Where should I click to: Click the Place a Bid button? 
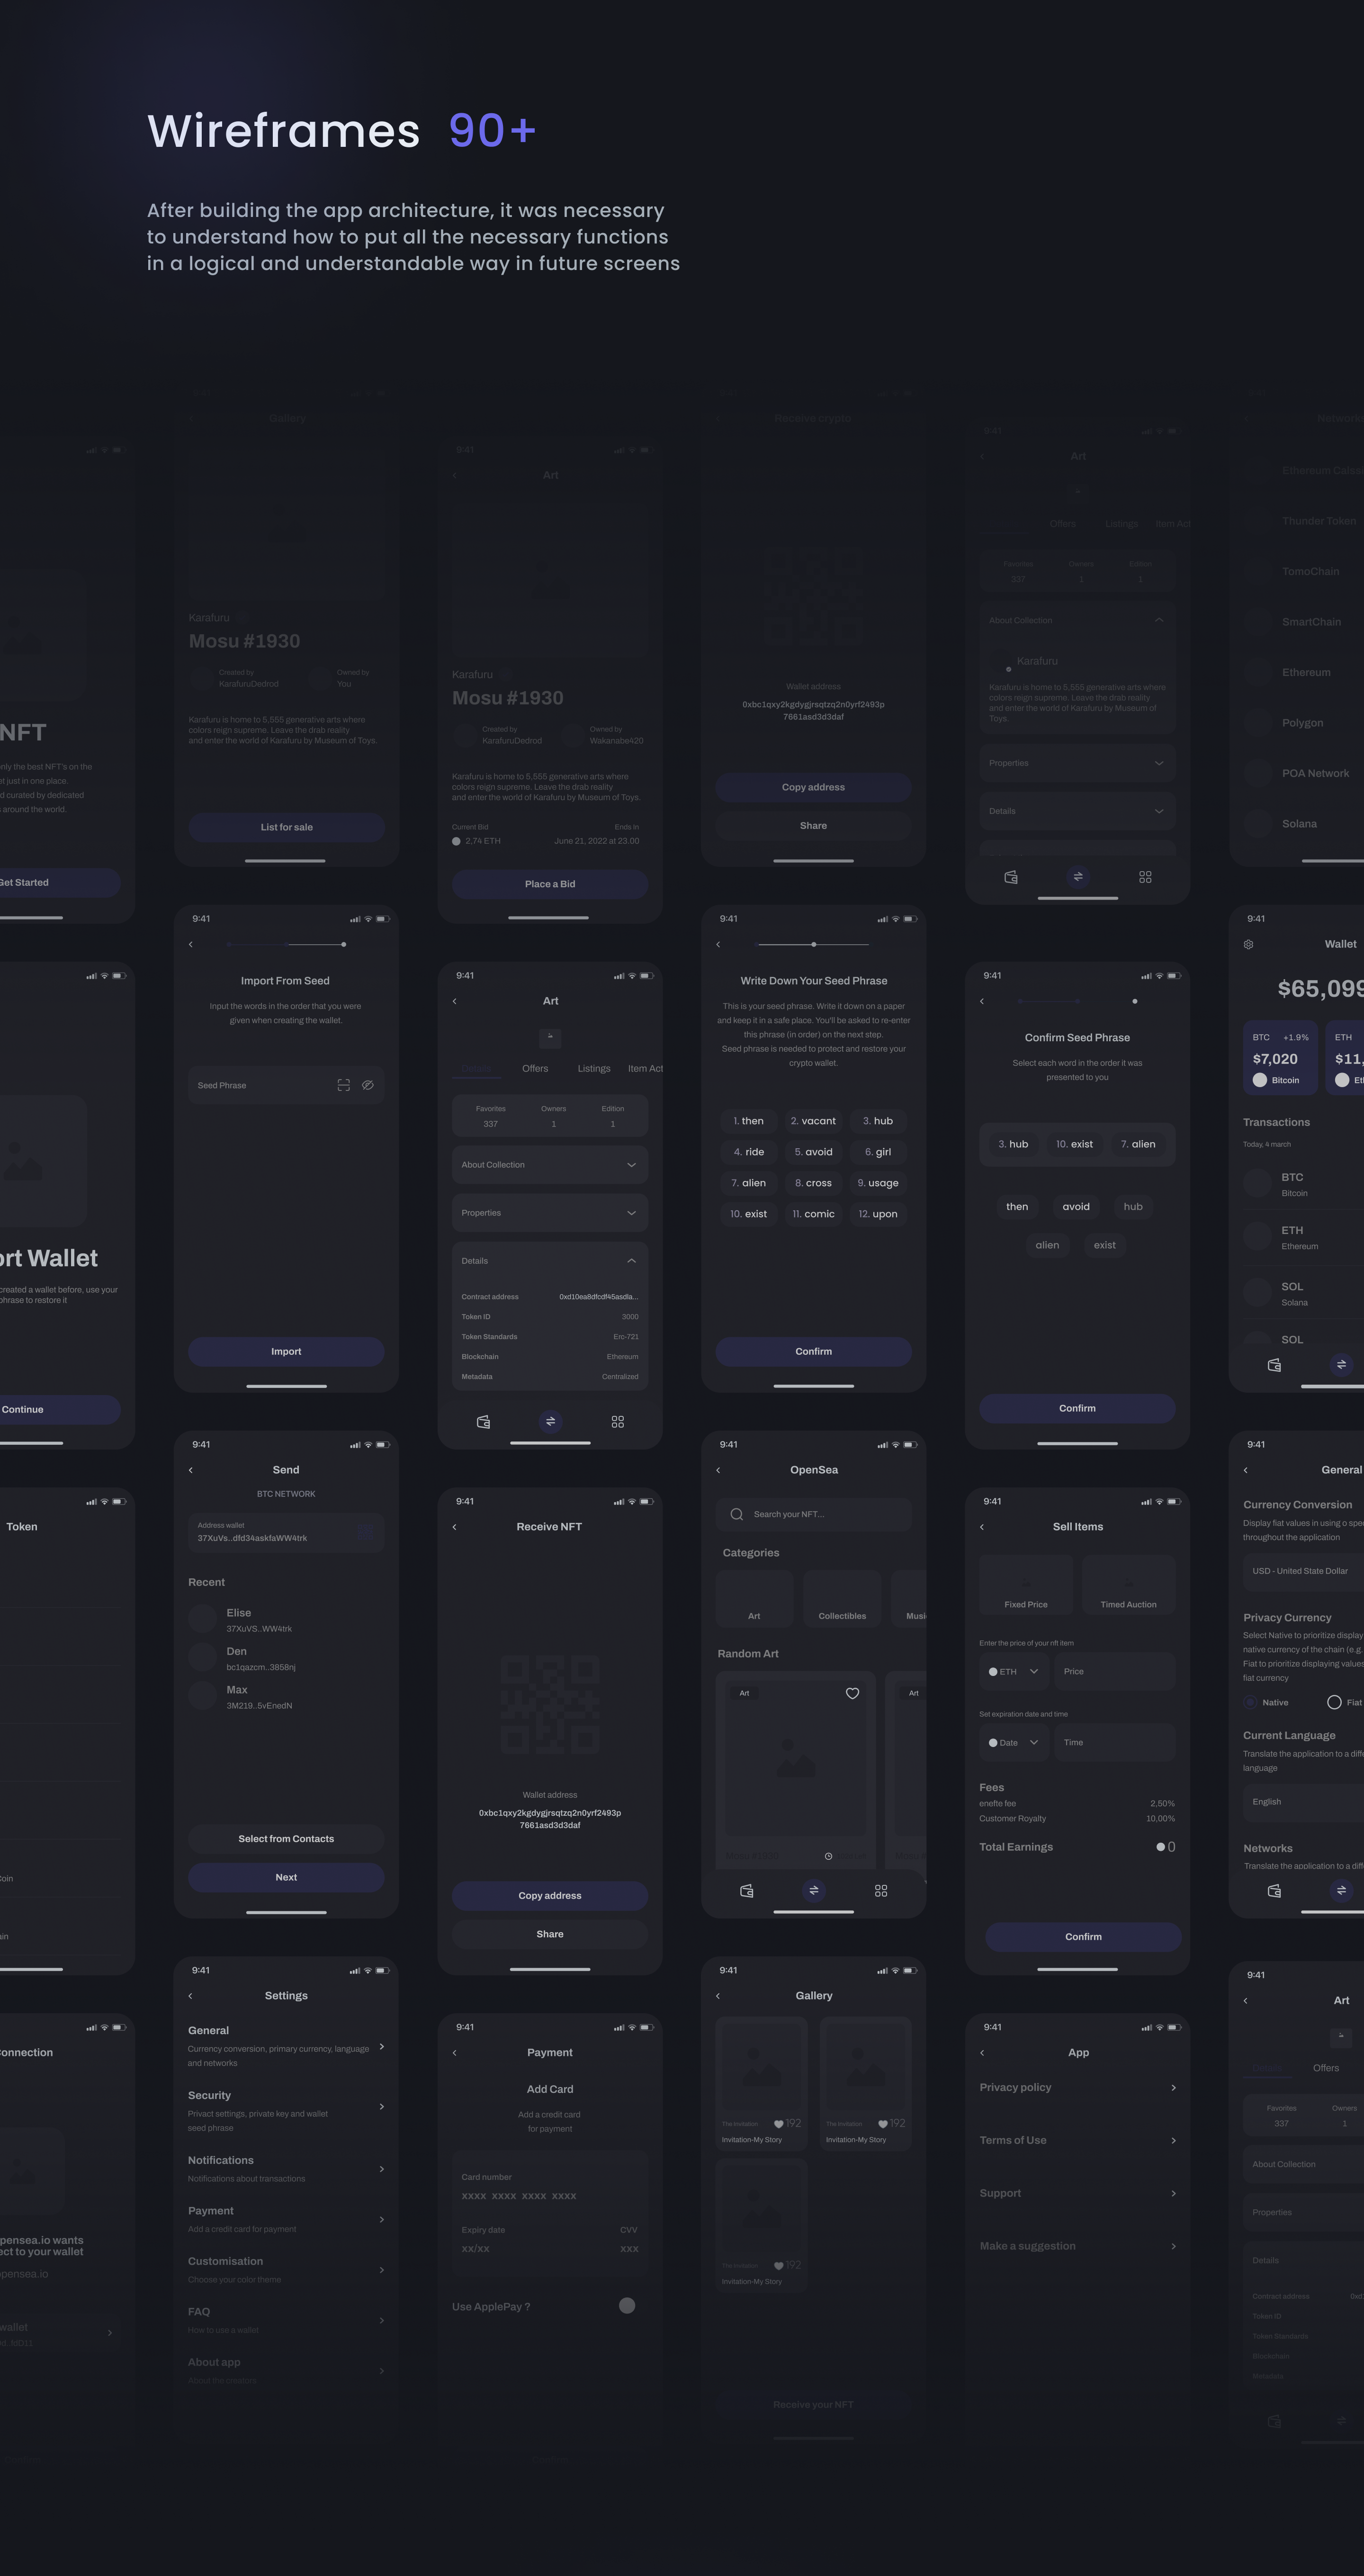click(550, 884)
